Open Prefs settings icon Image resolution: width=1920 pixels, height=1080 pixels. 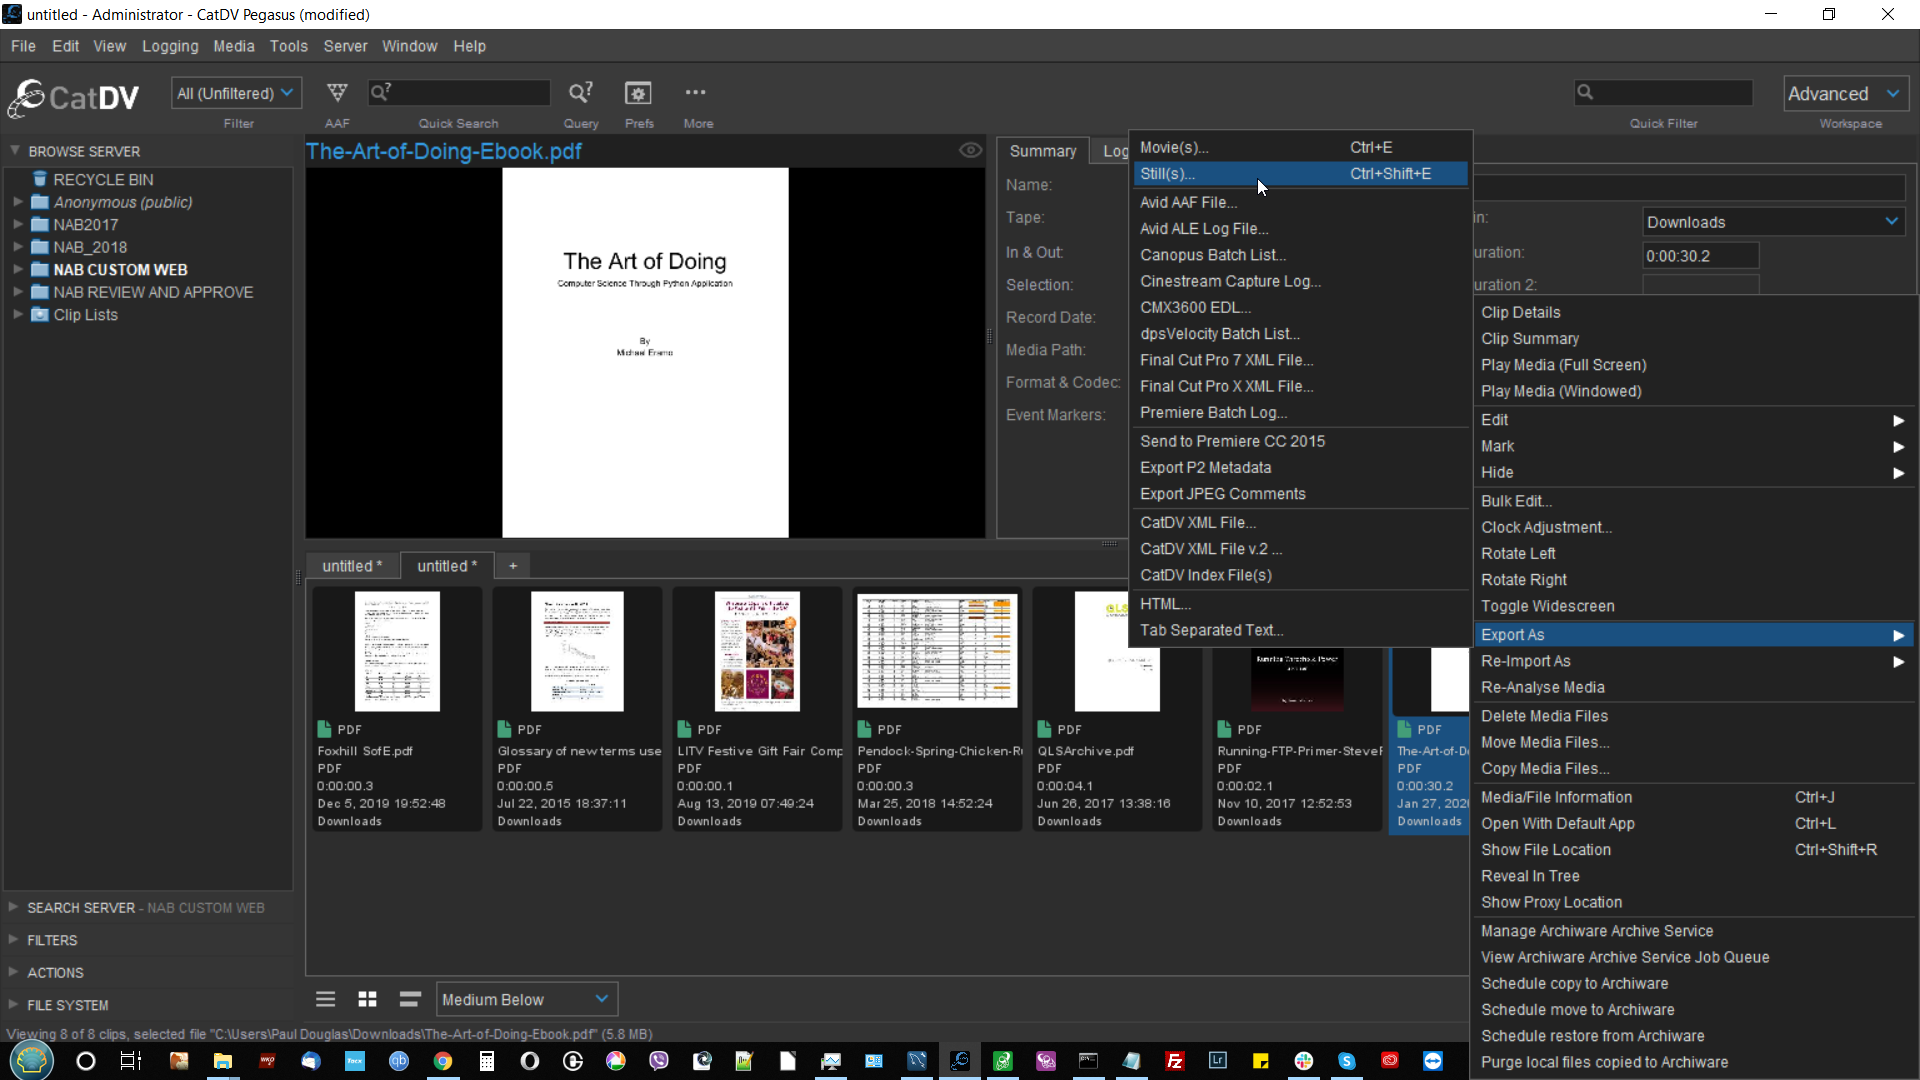pos(638,93)
